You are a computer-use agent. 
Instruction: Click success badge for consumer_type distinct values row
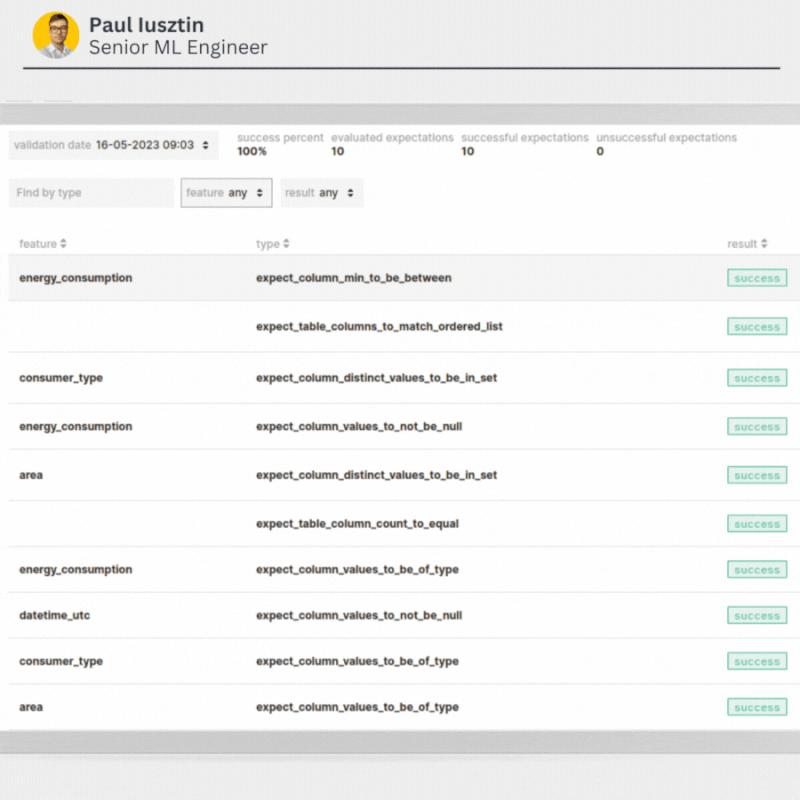coord(757,378)
